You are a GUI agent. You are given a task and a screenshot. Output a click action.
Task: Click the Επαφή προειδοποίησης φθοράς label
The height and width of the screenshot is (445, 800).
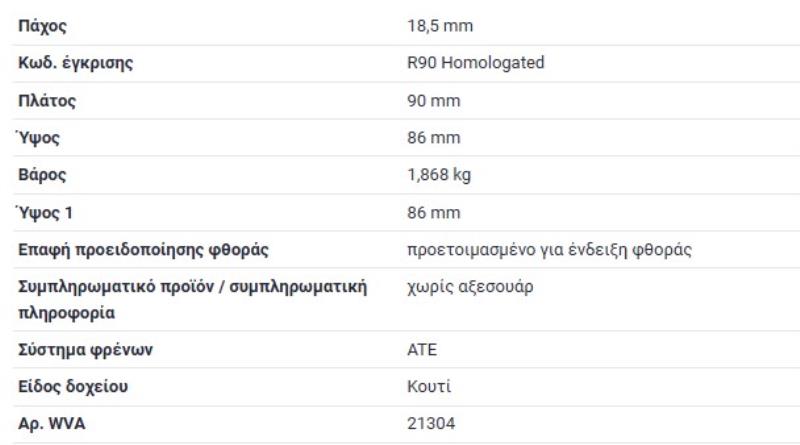pos(144,250)
